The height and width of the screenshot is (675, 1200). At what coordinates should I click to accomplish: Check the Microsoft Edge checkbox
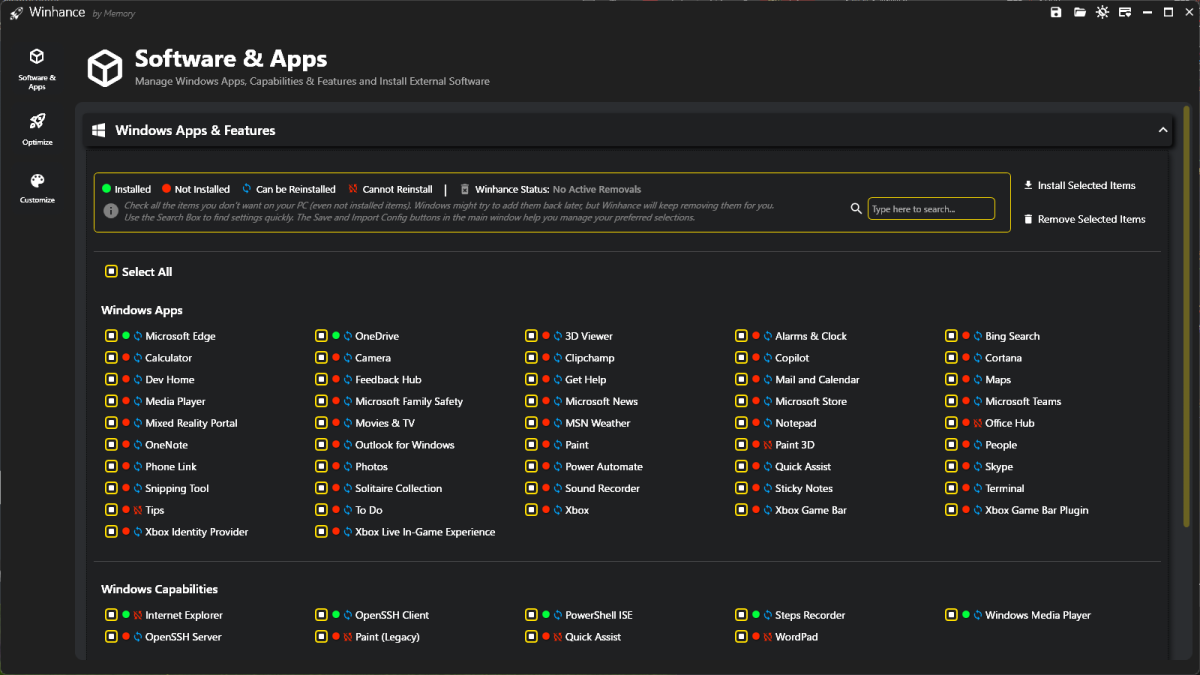click(111, 336)
